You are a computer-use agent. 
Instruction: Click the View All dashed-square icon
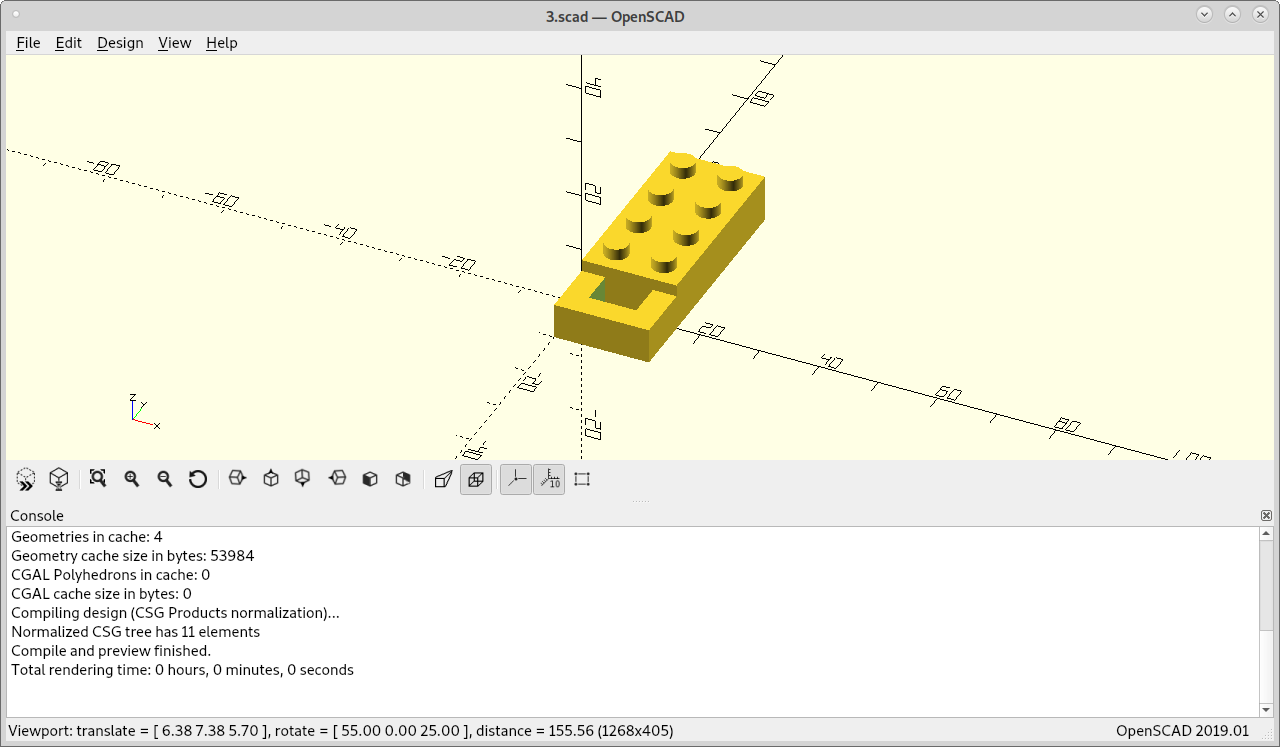pyautogui.click(x=582, y=479)
